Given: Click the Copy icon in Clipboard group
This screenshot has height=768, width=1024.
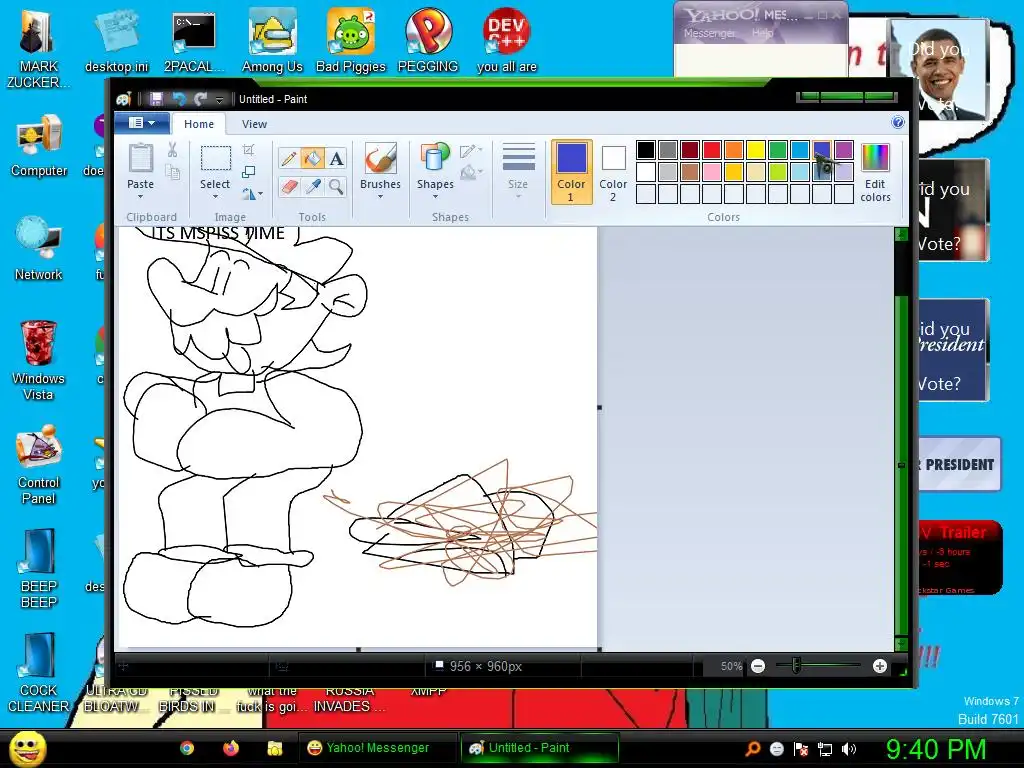Looking at the screenshot, I should [172, 172].
